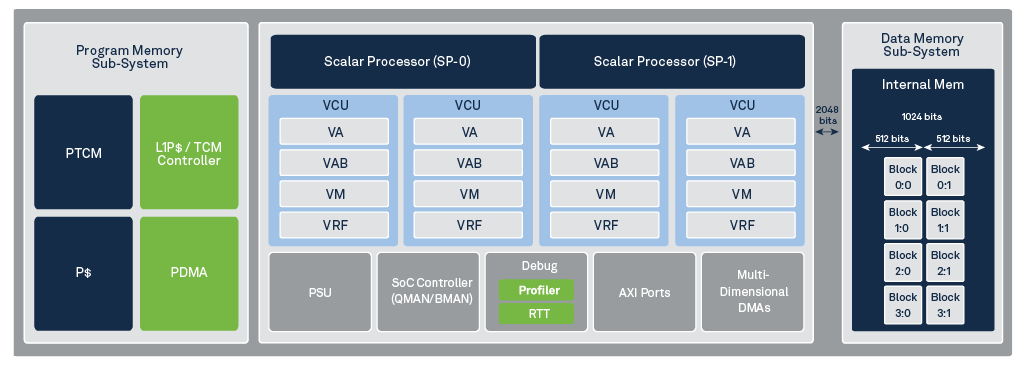The height and width of the screenshot is (366, 1025).
Task: Click the green RTT debug button
Action: tap(536, 314)
